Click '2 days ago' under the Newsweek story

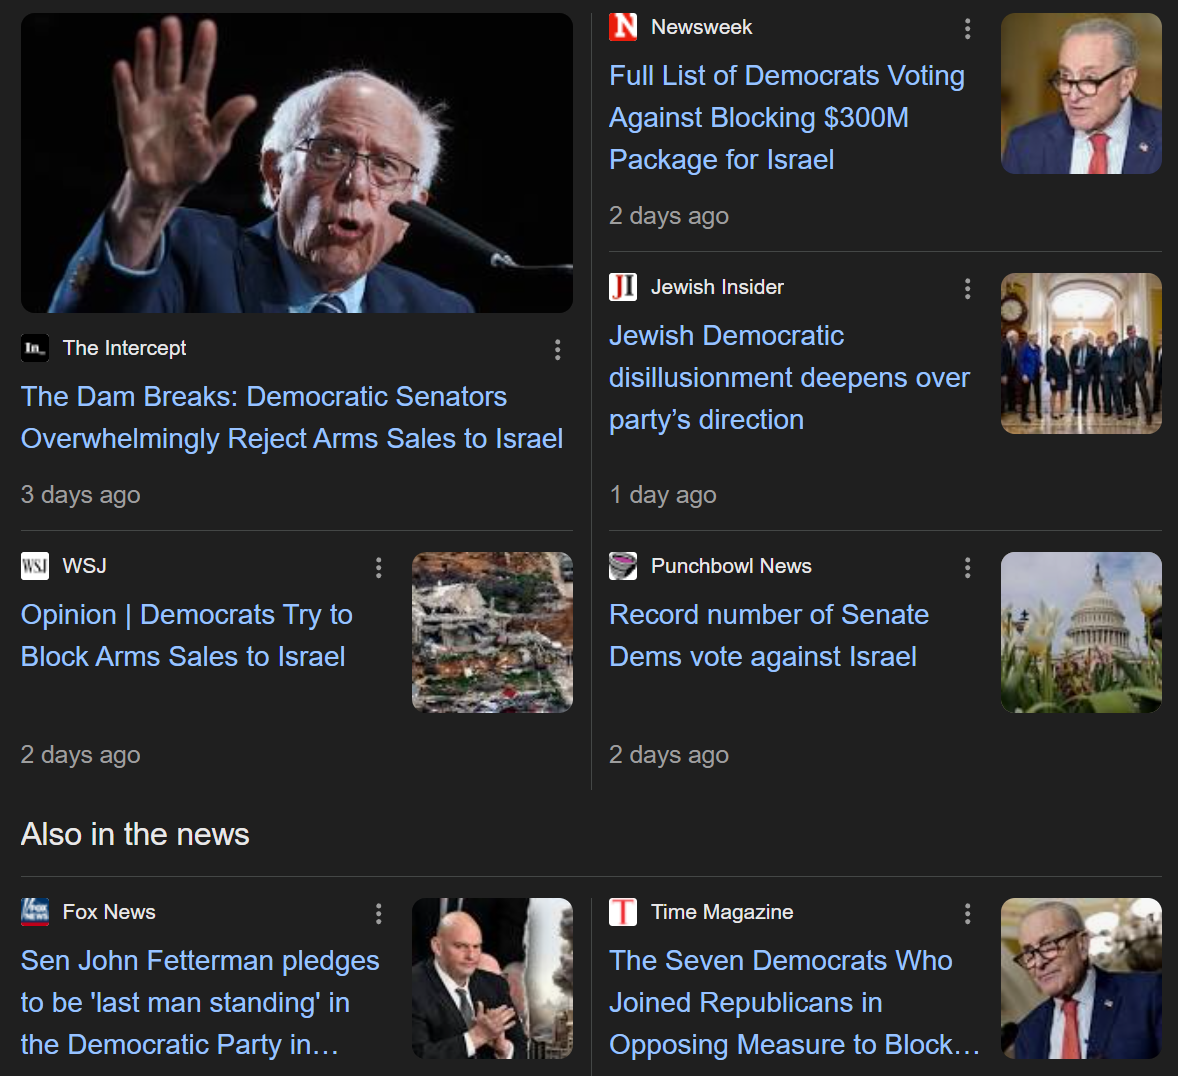coord(669,216)
